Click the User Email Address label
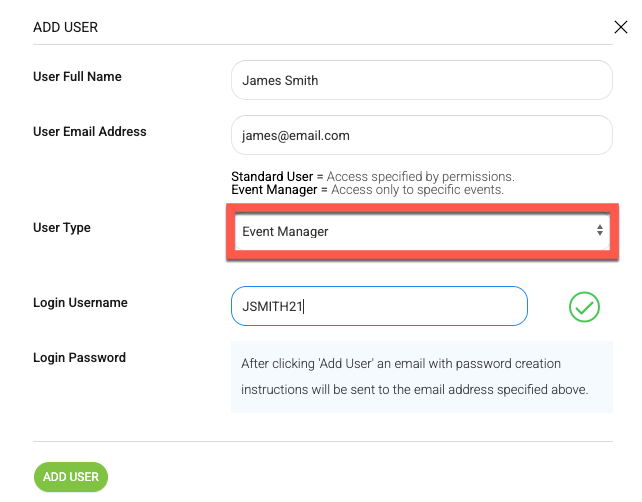Image resolution: width=642 pixels, height=502 pixels. click(x=90, y=131)
